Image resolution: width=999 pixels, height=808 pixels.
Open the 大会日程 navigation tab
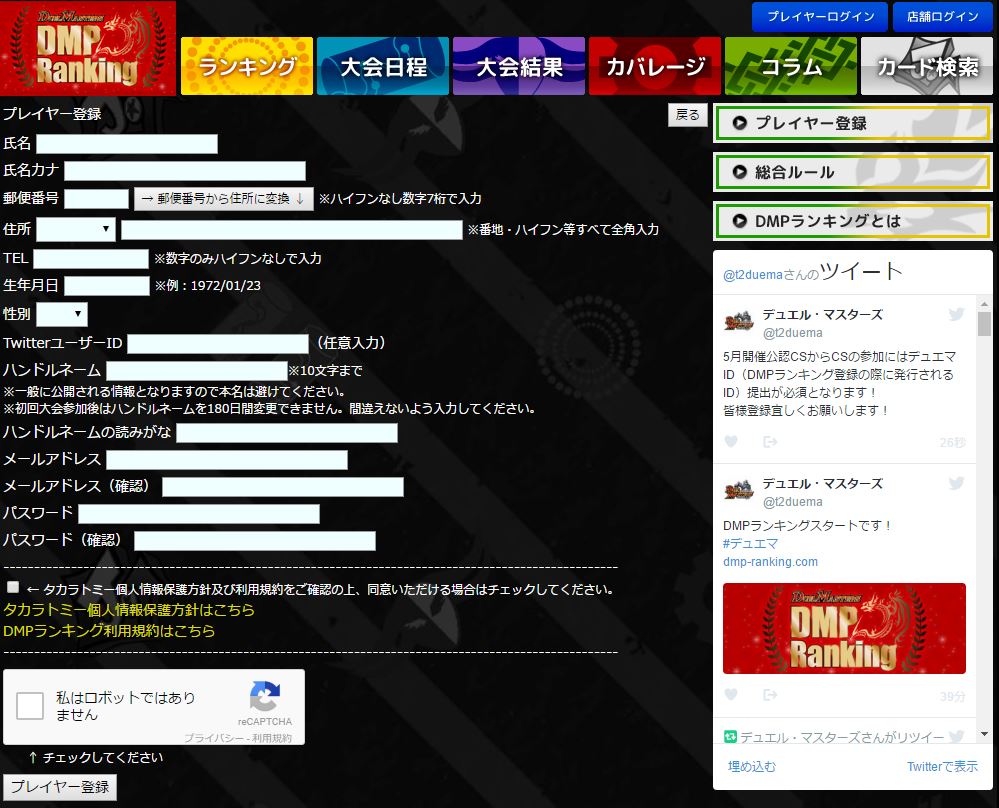point(383,66)
